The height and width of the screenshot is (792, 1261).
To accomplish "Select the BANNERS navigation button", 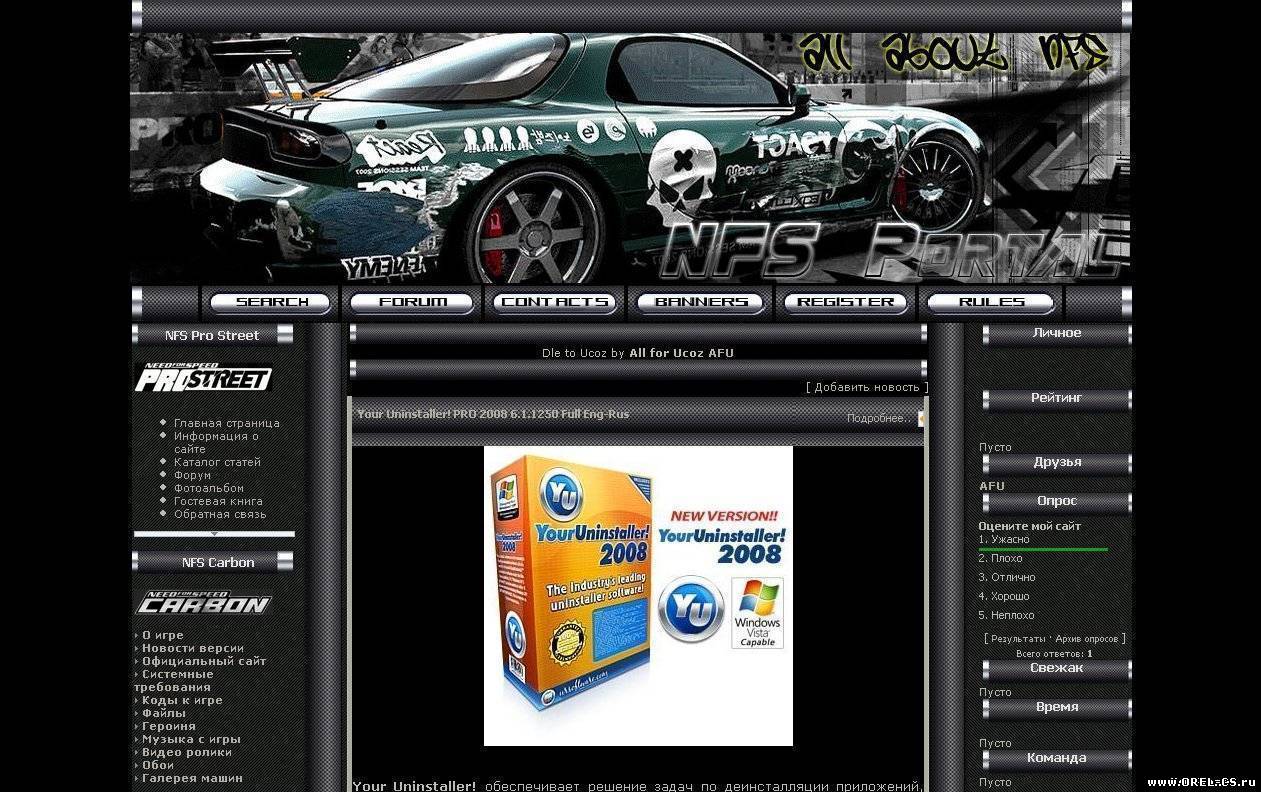I will point(700,302).
